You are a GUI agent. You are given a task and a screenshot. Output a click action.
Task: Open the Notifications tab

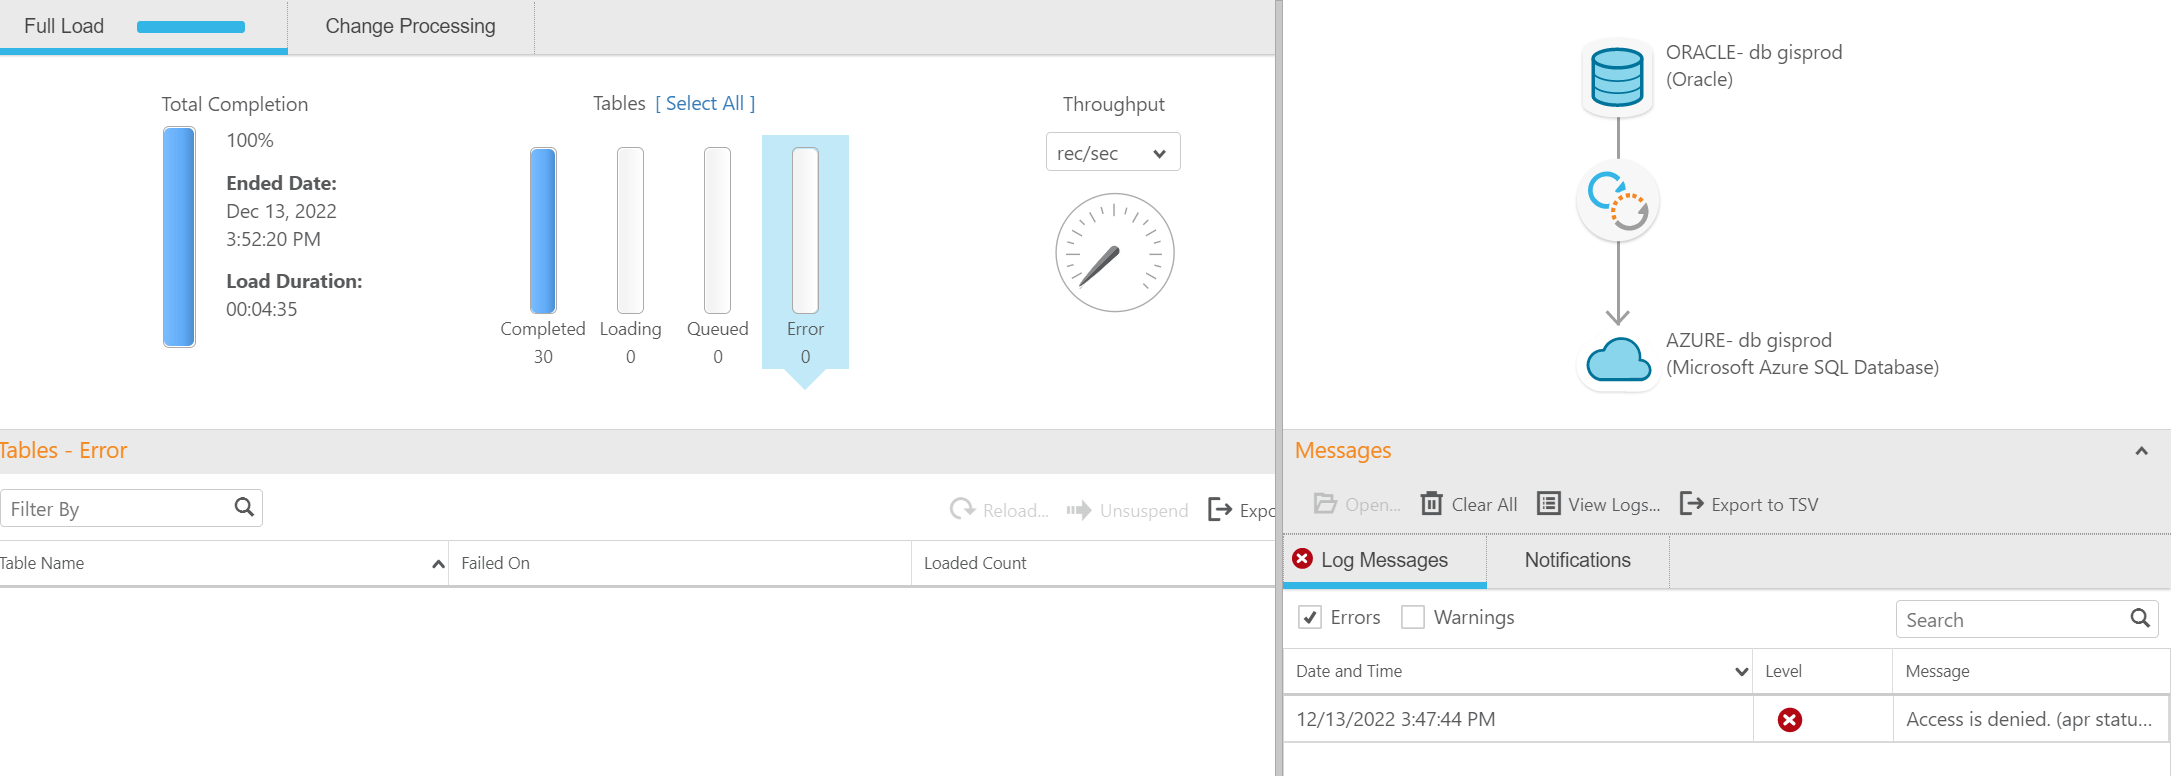(x=1577, y=561)
